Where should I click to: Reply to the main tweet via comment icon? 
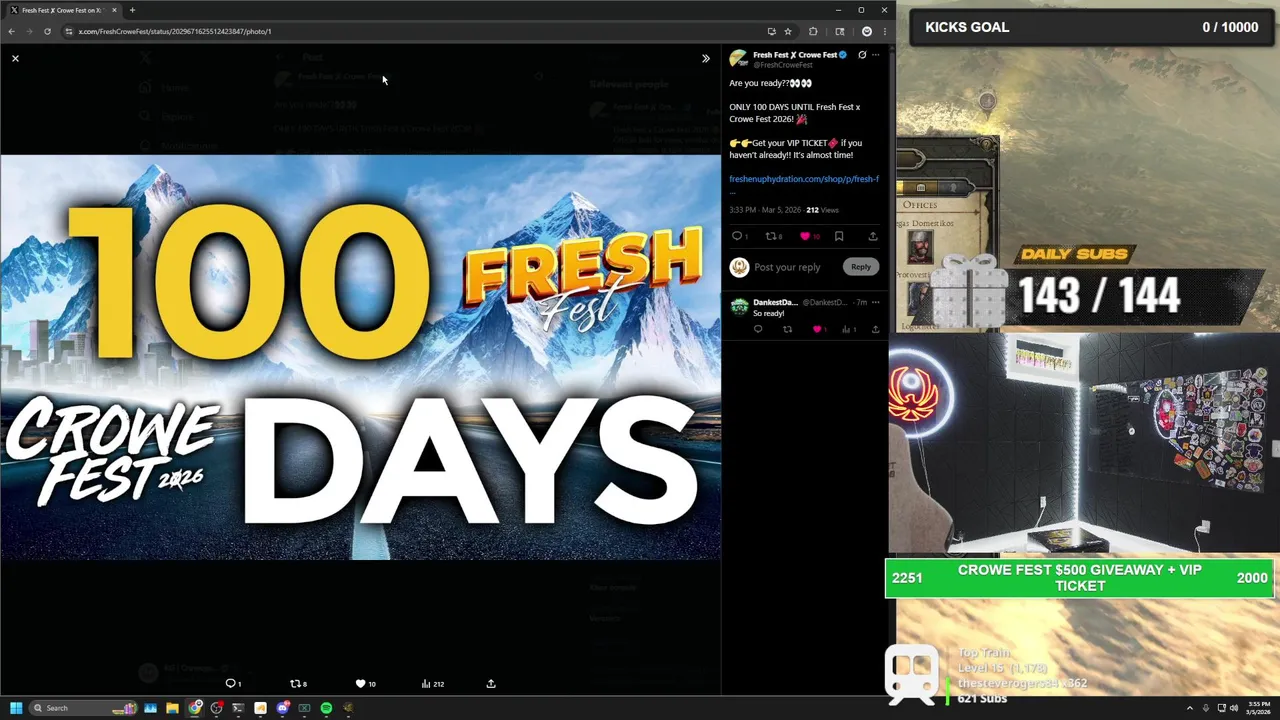coord(737,237)
